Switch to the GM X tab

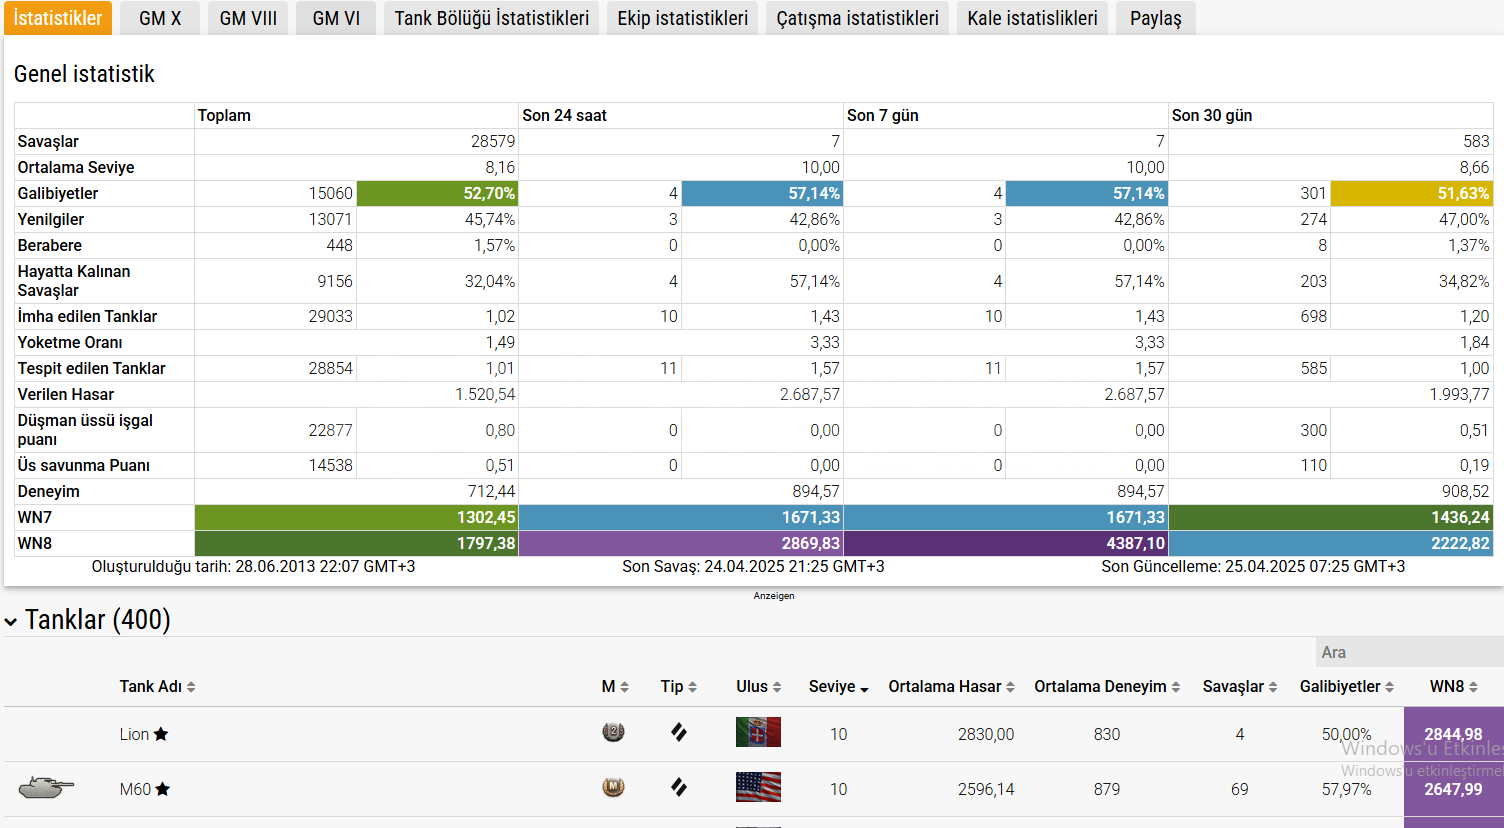point(160,18)
